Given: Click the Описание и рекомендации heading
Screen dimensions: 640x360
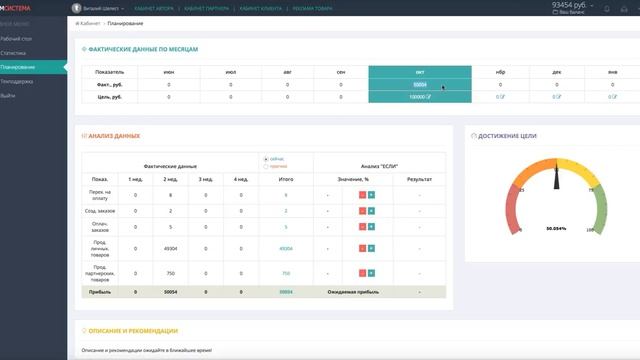Looking at the screenshot, I should pos(133,331).
